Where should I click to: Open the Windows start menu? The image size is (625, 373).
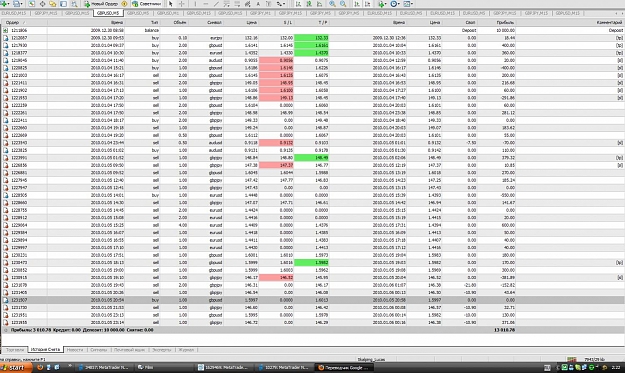pos(16,367)
